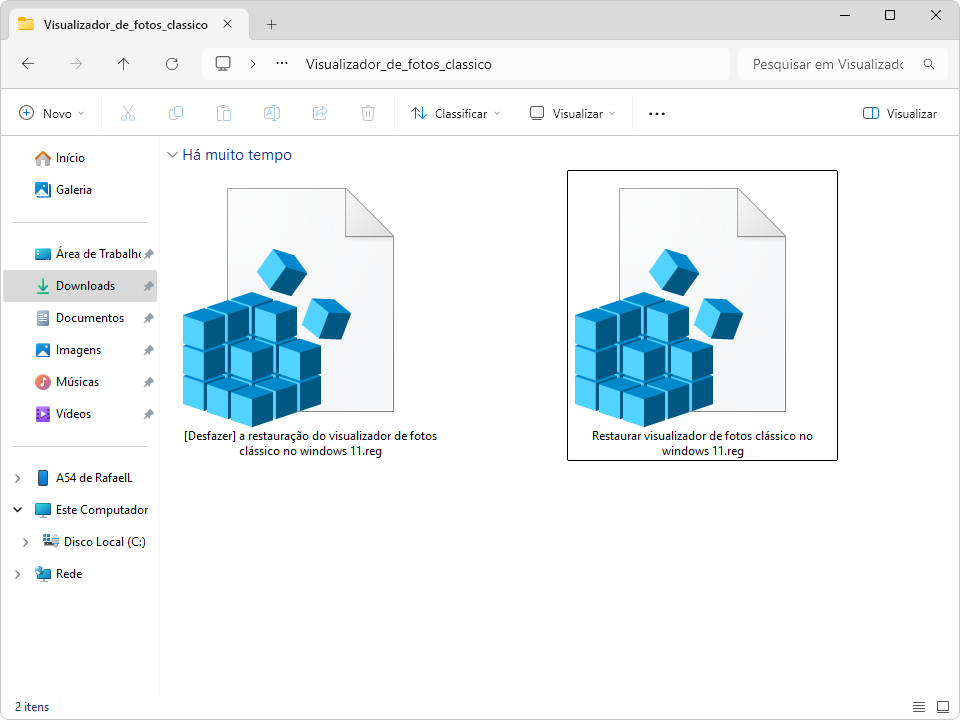Viewport: 960px width, 720px height.
Task: Open the Novo dropdown menu
Action: click(x=52, y=113)
